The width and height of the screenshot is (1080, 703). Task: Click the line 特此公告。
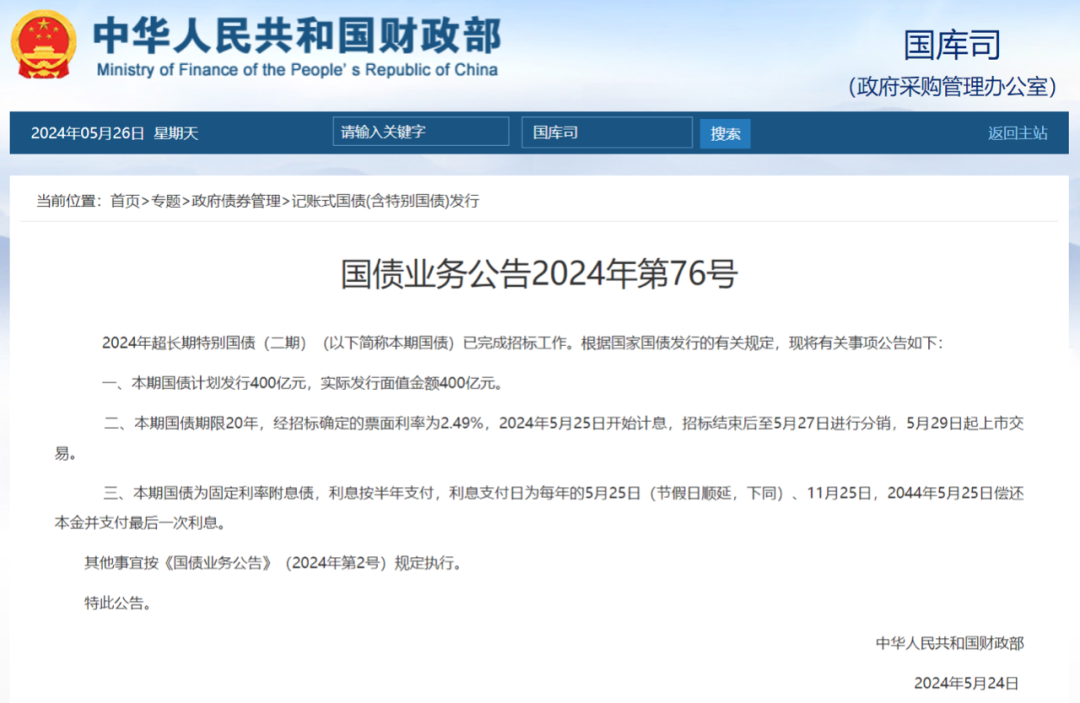(x=118, y=603)
